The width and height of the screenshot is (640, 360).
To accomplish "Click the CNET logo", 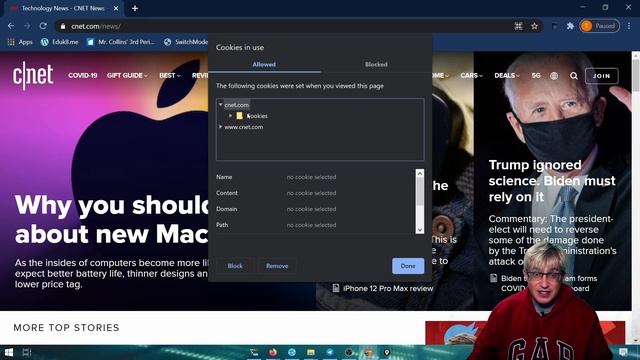I will click(x=33, y=76).
